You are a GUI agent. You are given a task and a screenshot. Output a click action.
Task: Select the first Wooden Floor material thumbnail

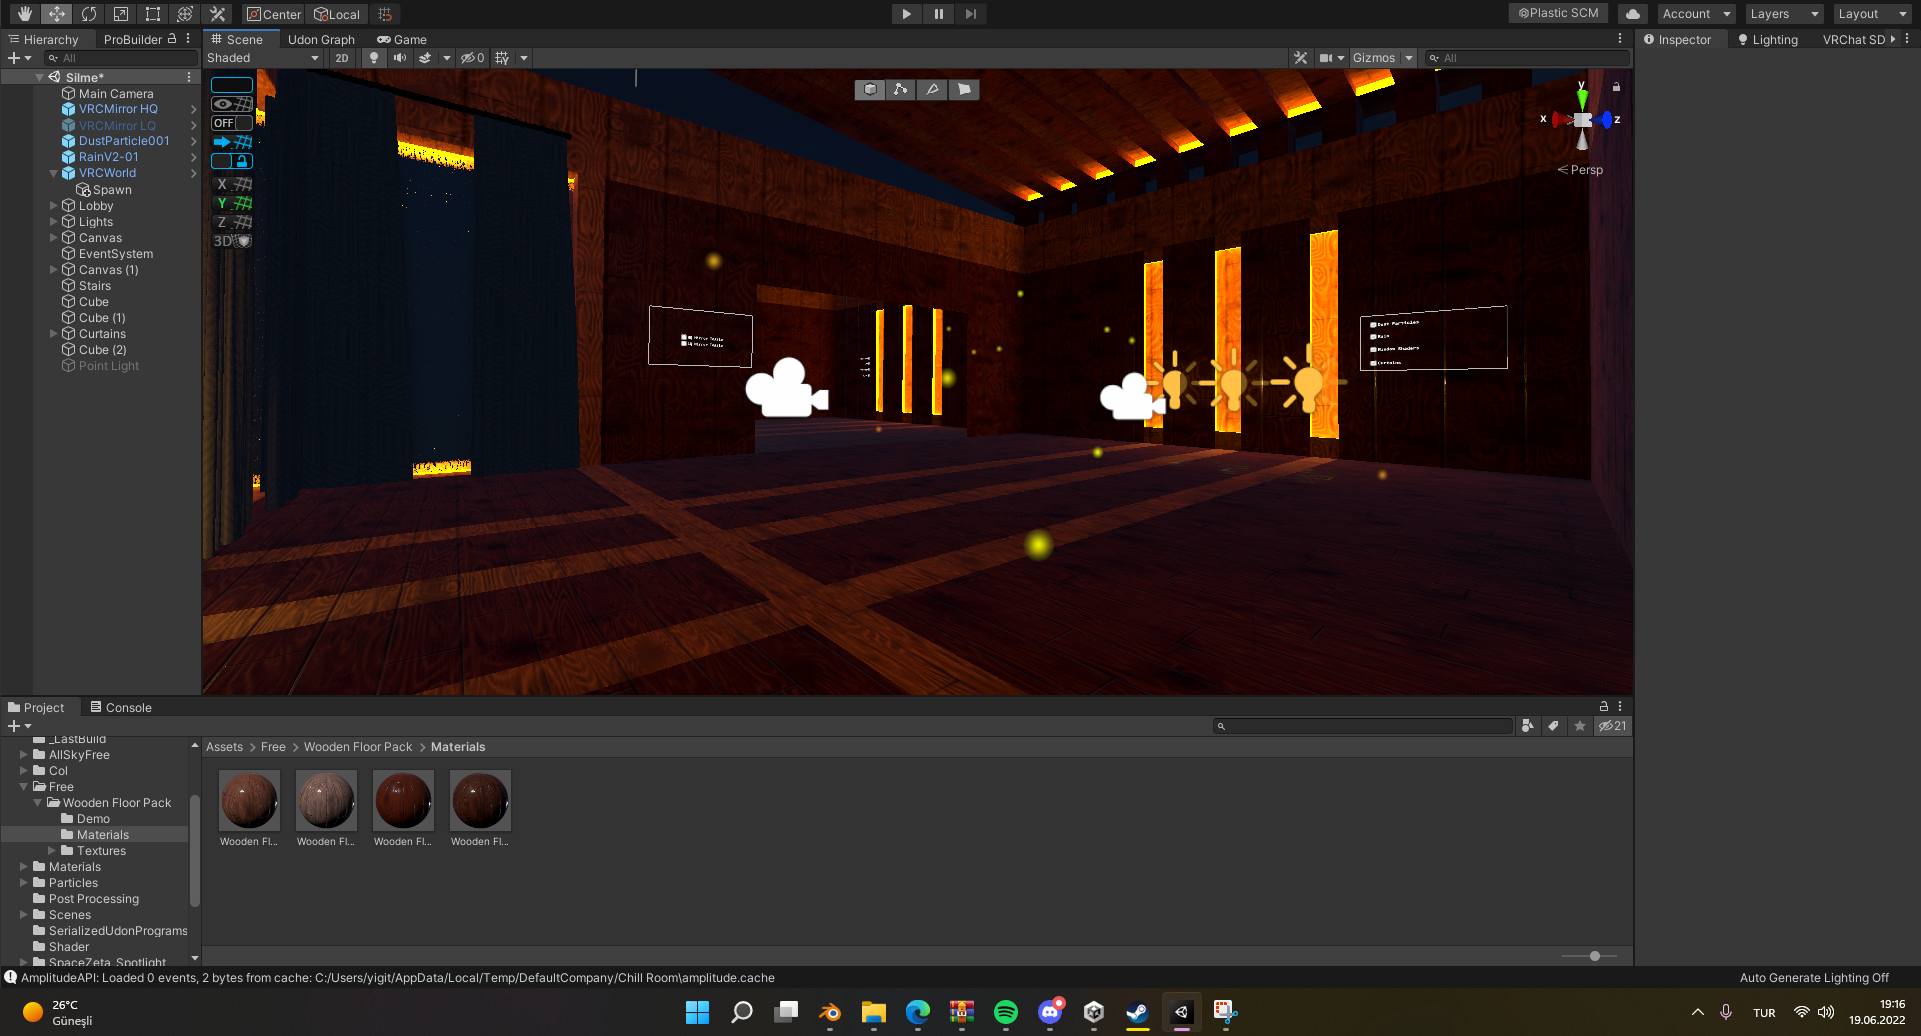click(249, 801)
